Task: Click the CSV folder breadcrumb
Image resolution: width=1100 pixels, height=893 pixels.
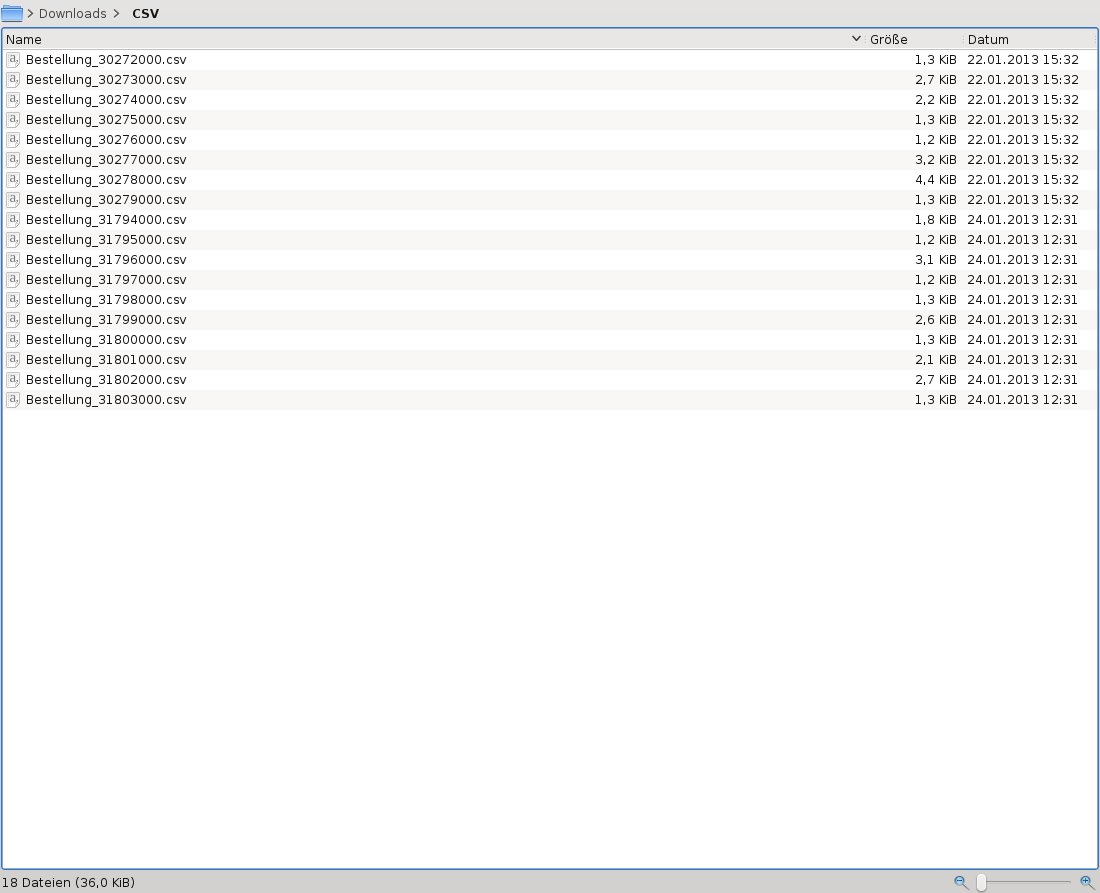Action: [x=145, y=13]
